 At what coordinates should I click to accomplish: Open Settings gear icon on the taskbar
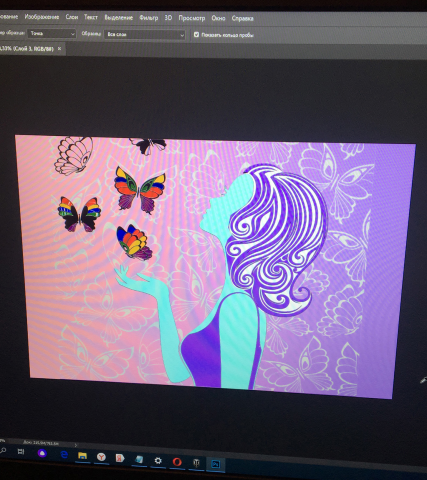coord(158,461)
